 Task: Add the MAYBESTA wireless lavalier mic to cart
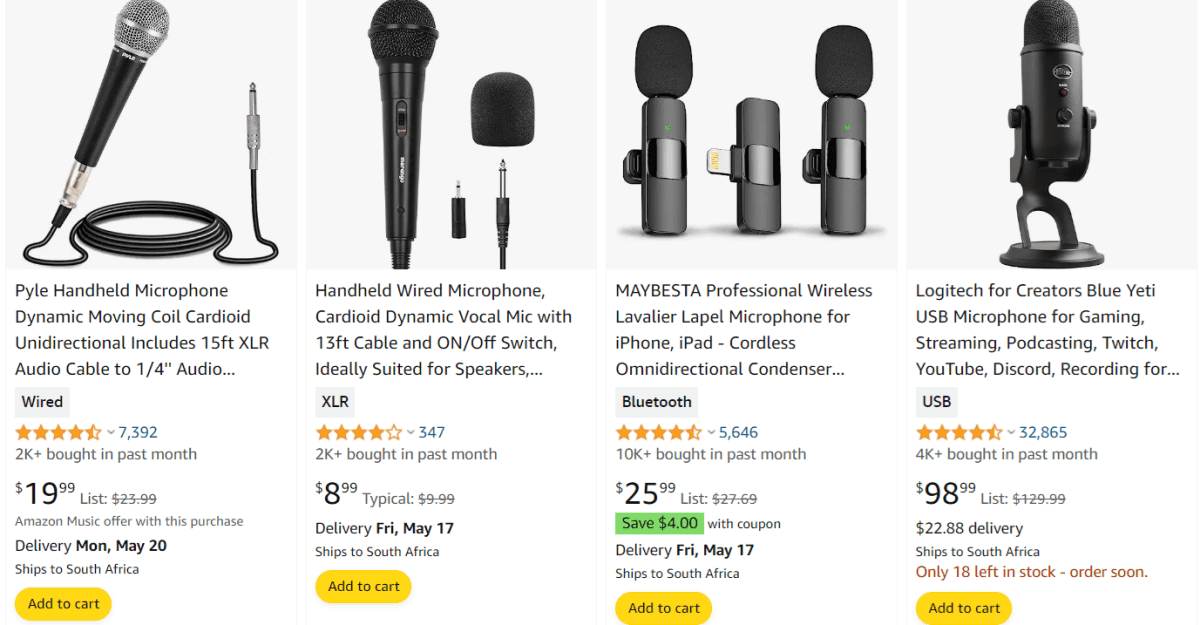[663, 607]
